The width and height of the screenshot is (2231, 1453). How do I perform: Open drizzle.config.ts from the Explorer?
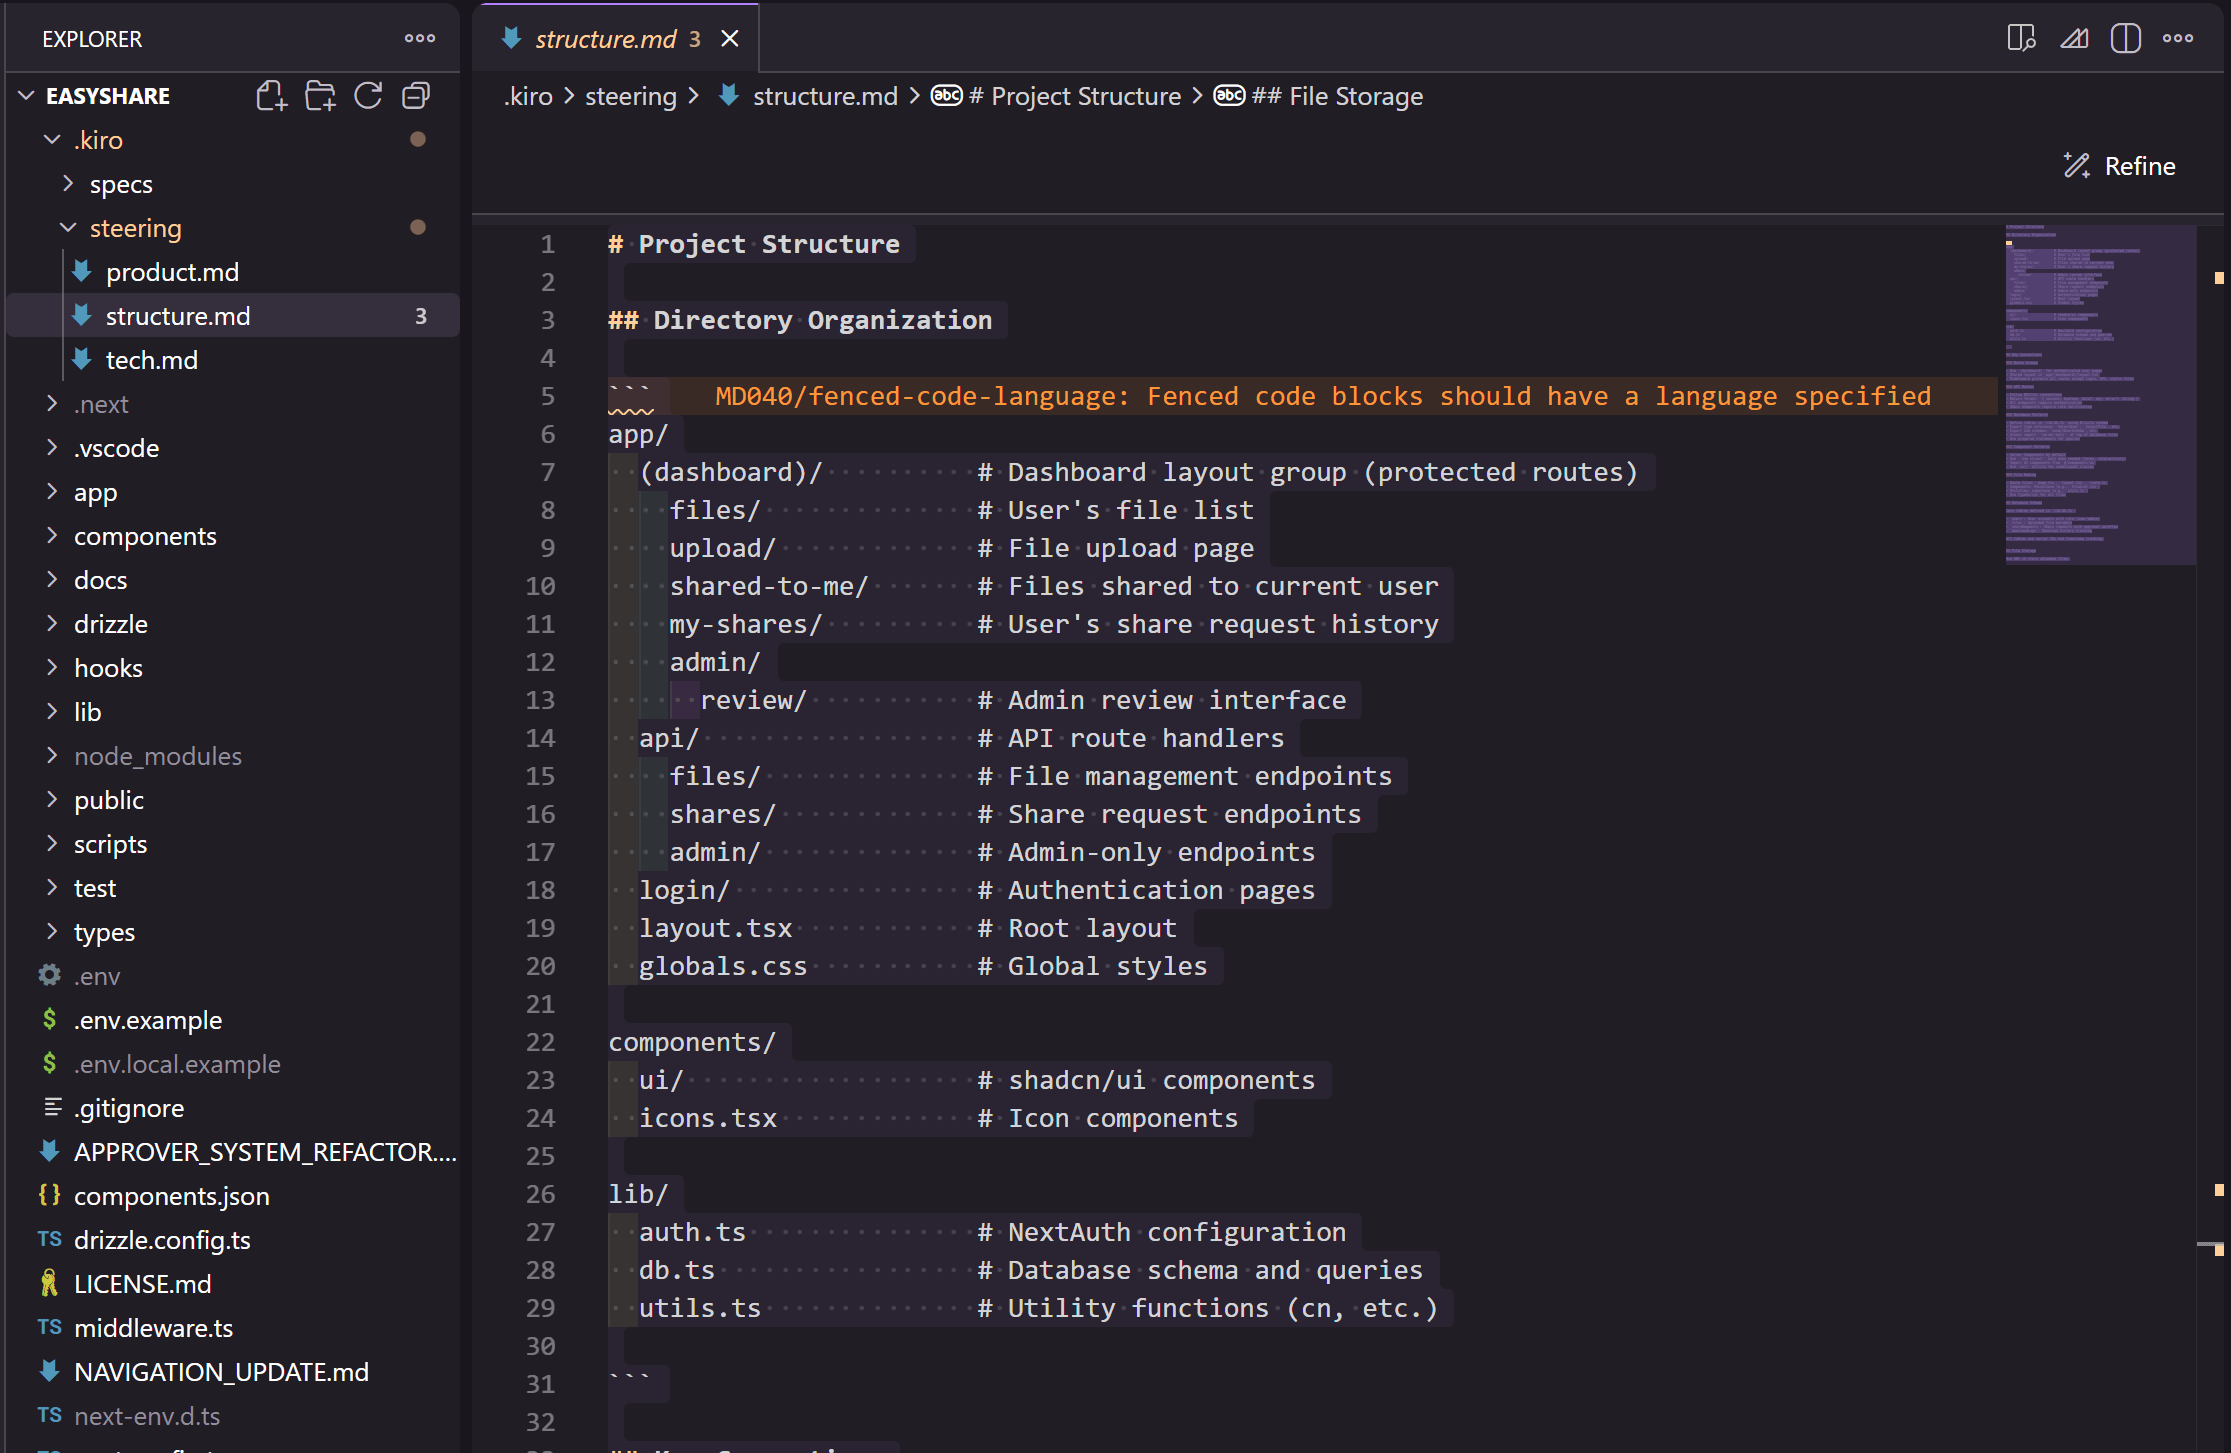click(162, 1240)
